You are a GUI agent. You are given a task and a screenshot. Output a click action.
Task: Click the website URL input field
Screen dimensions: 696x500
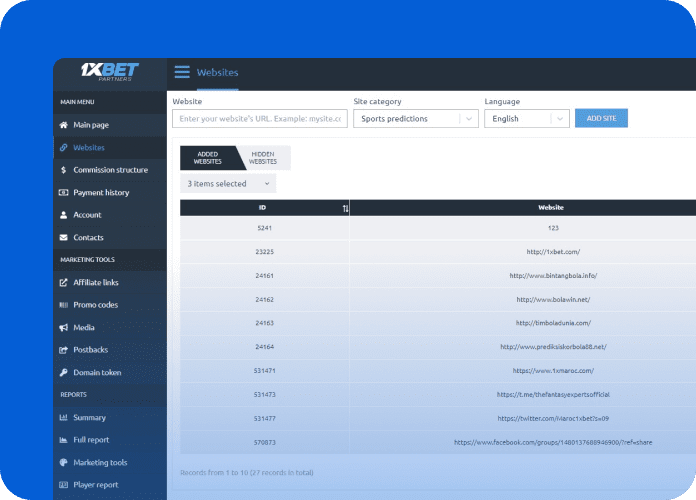coord(259,118)
